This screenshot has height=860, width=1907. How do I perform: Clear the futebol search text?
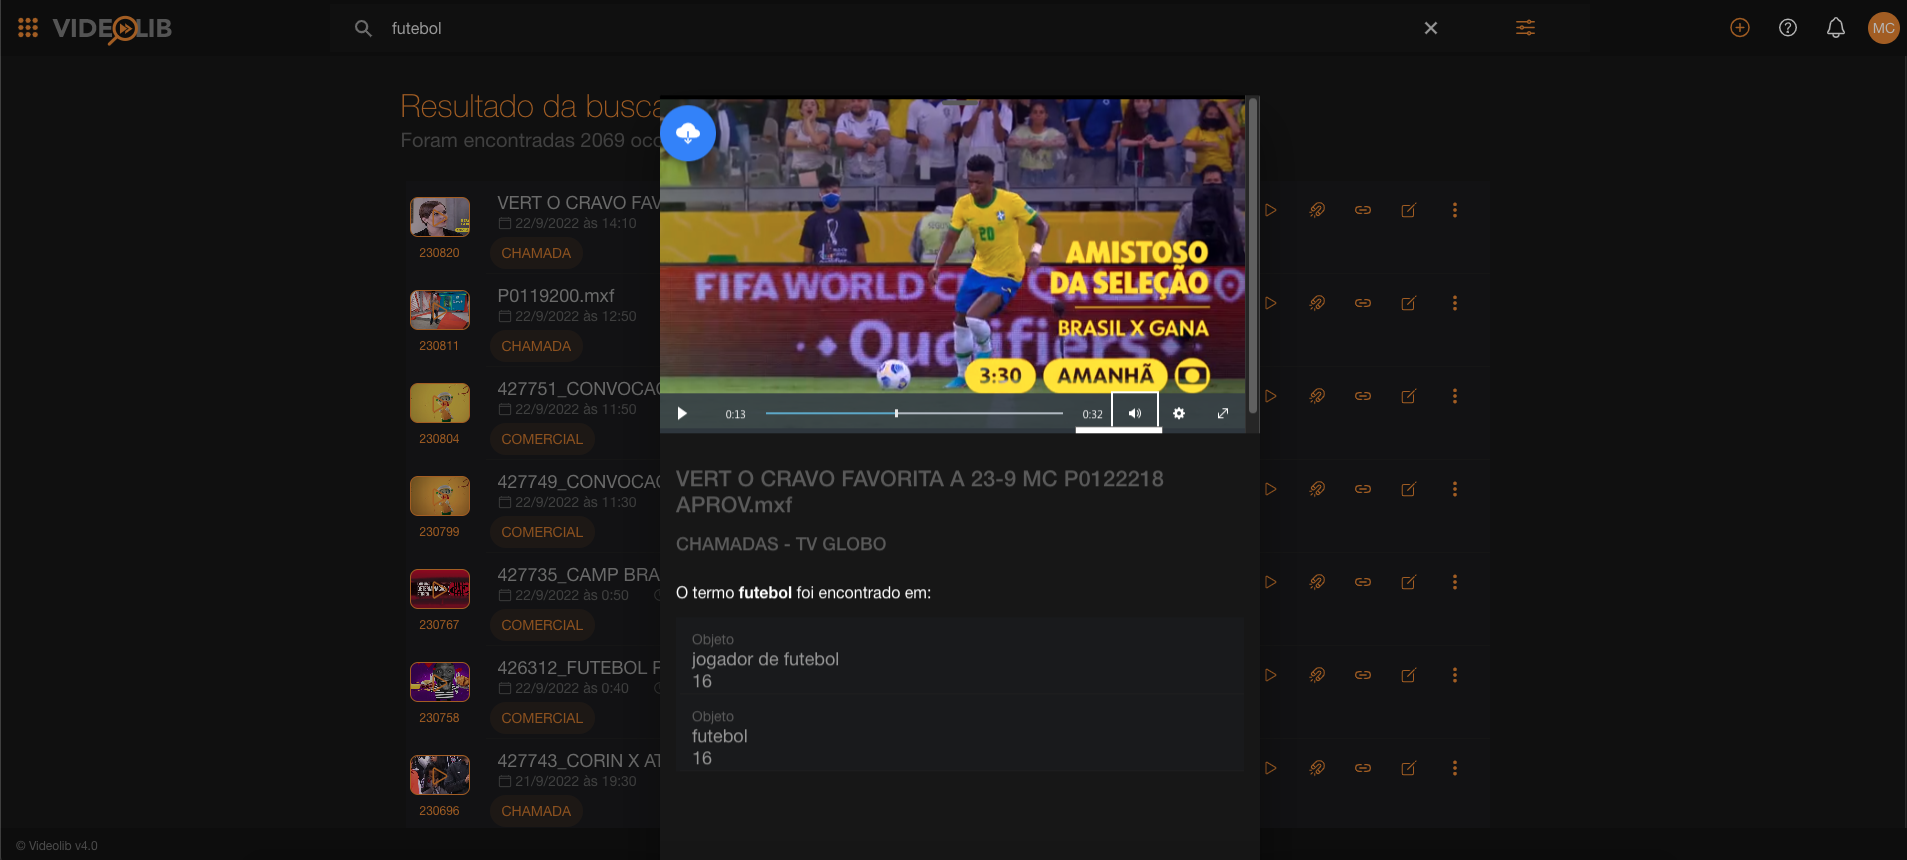[1431, 28]
